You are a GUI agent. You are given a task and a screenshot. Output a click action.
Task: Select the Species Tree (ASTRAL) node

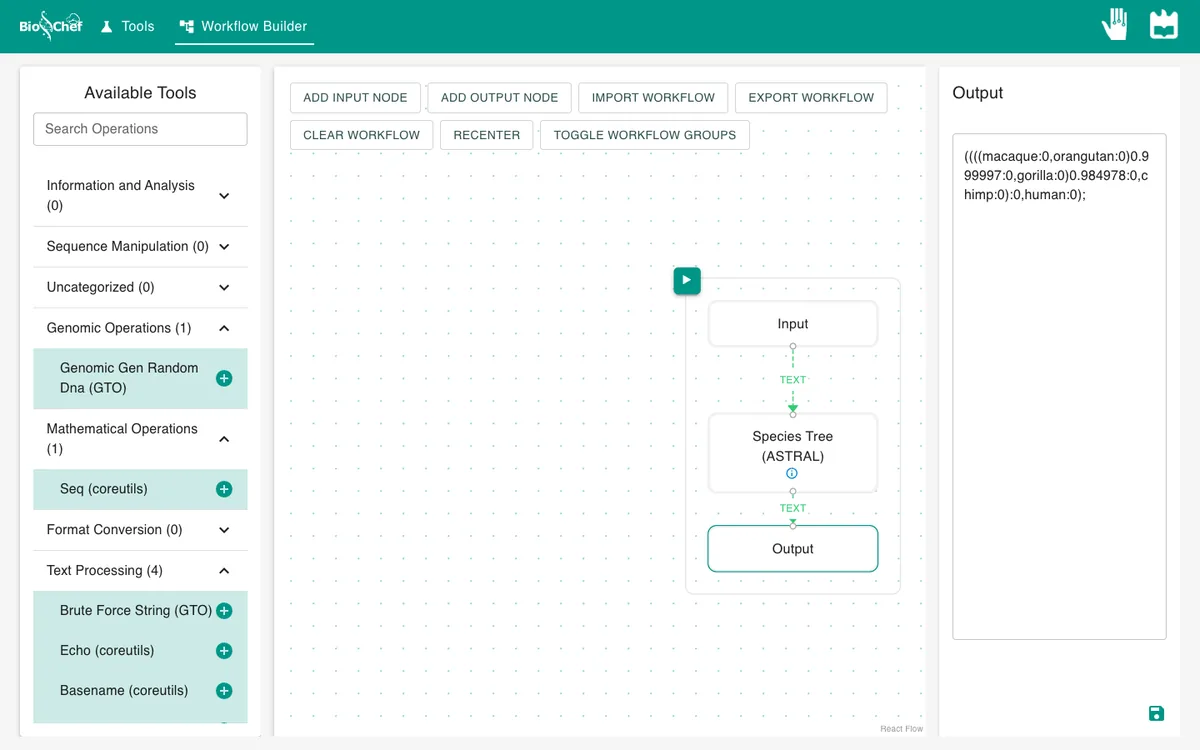coord(793,453)
